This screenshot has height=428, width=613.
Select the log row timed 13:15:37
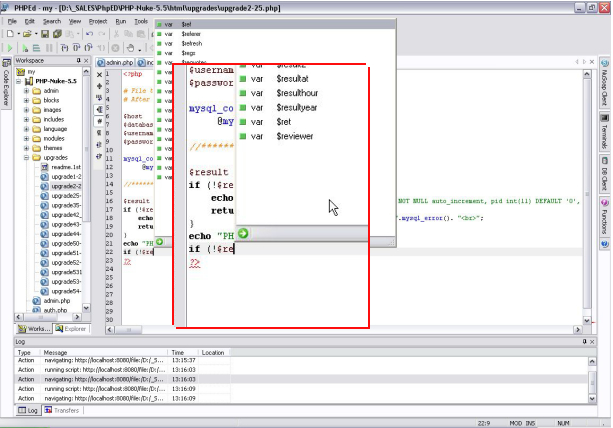[301, 360]
